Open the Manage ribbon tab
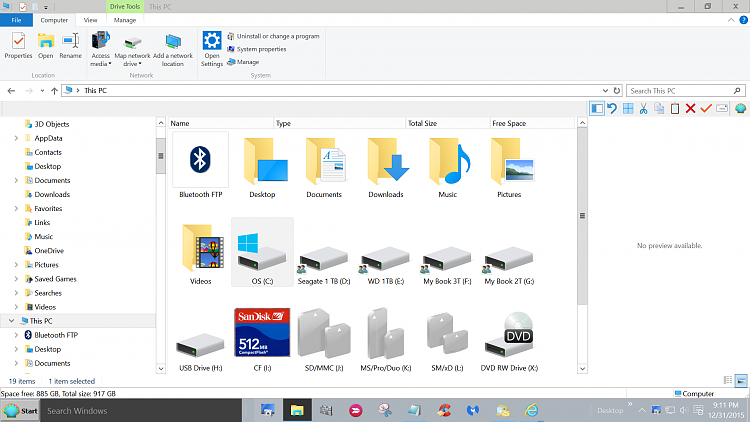The height and width of the screenshot is (422, 750). [x=125, y=20]
